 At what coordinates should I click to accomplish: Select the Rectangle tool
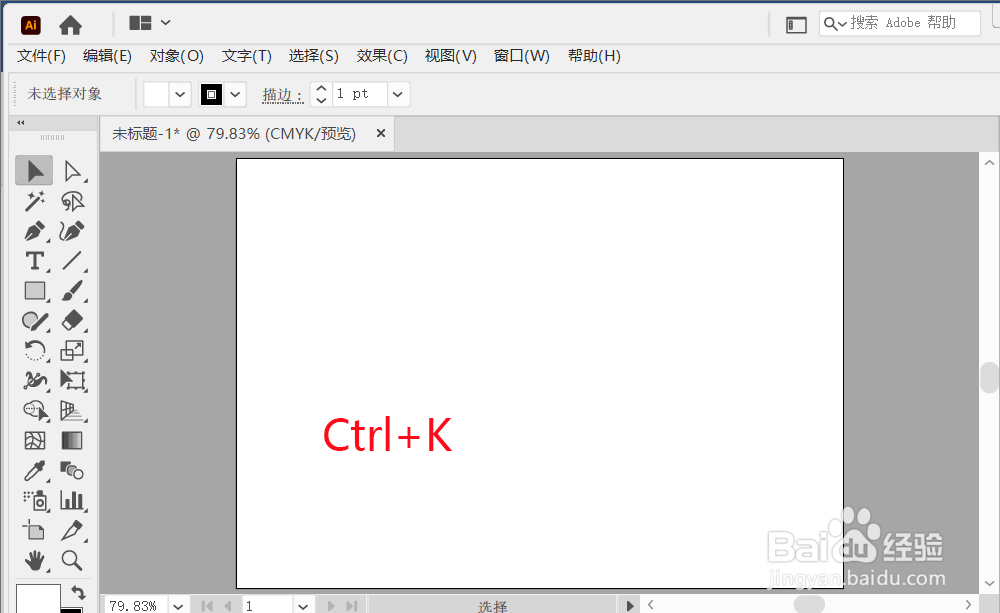click(x=34, y=291)
